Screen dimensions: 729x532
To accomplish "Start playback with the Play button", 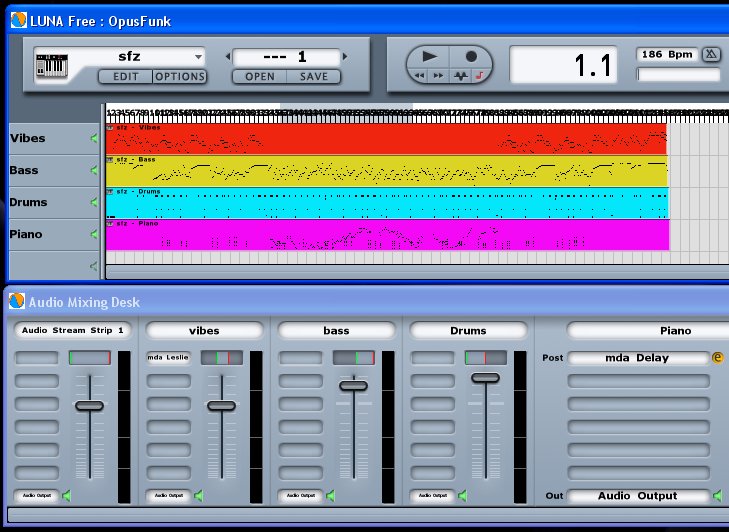I will click(429, 57).
